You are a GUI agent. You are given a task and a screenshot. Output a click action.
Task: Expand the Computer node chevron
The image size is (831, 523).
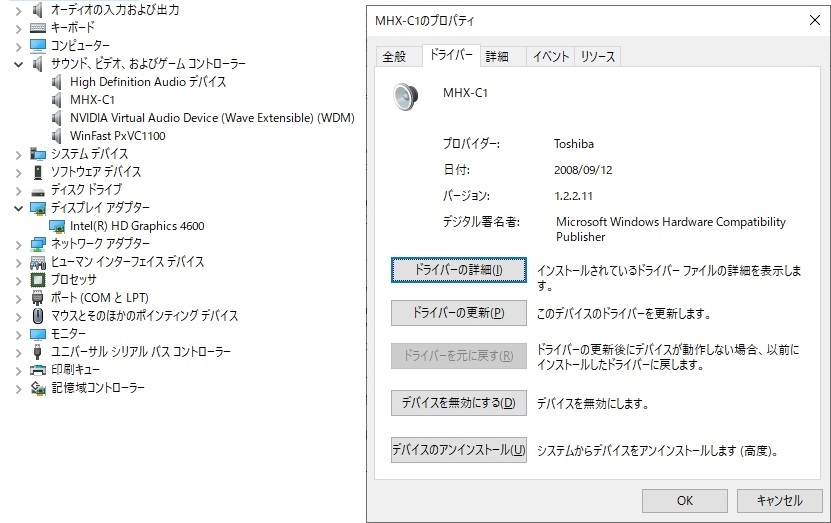click(18, 46)
